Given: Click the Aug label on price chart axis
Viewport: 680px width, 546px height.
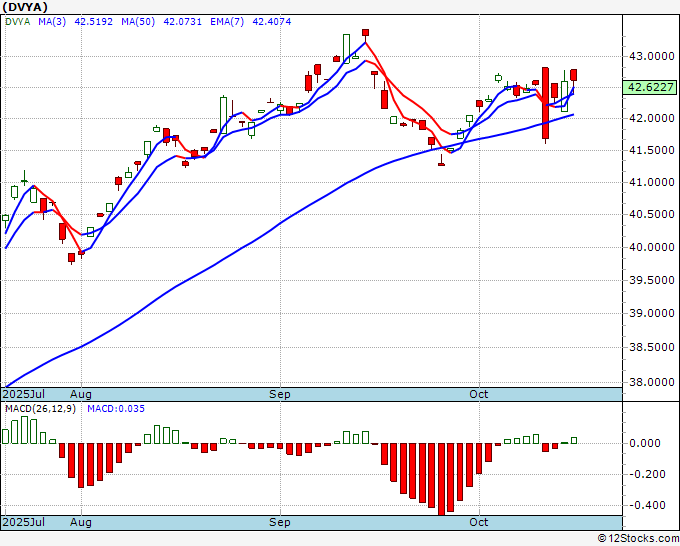Looking at the screenshot, I should [x=81, y=394].
